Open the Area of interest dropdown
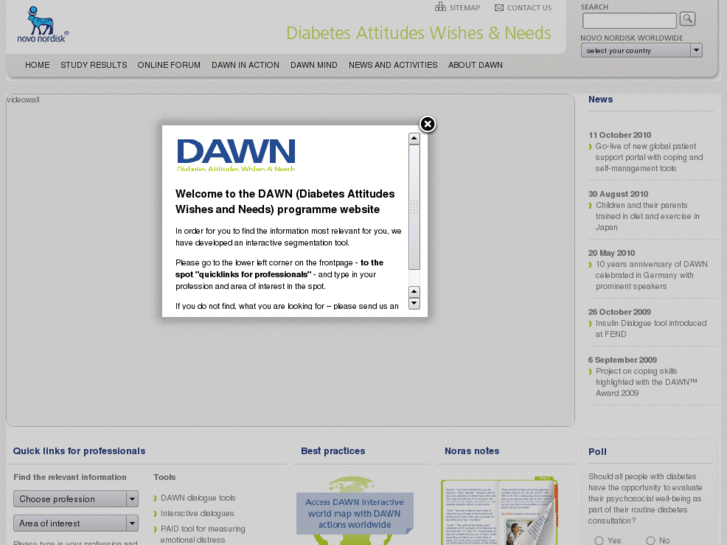 pos(76,523)
